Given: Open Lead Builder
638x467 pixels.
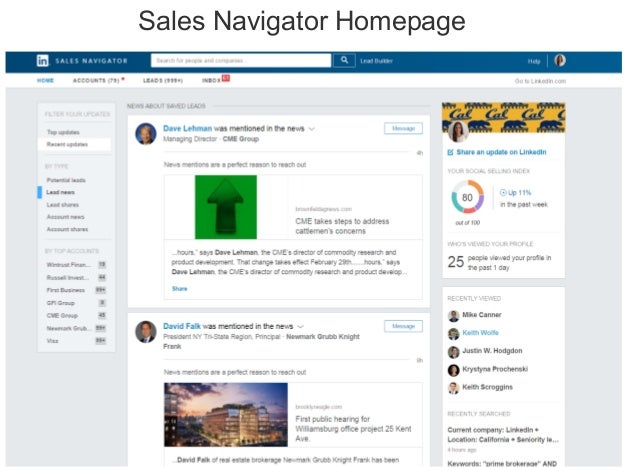Looking at the screenshot, I should [376, 61].
